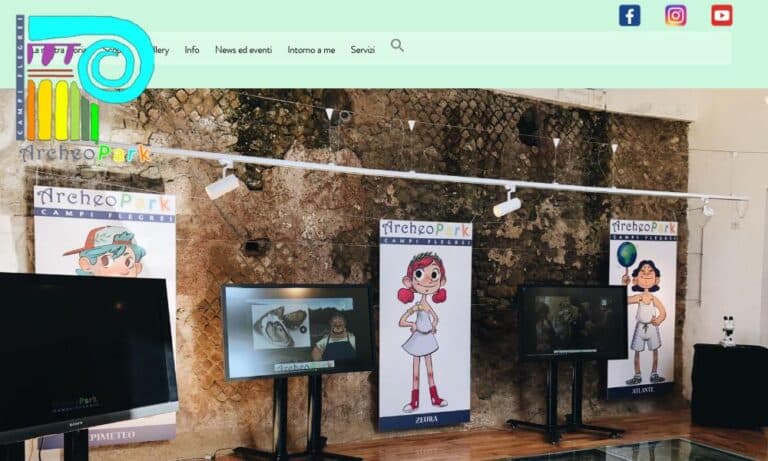The image size is (768, 461).
Task: Click the exhibition hall hero image
Action: click(x=384, y=274)
